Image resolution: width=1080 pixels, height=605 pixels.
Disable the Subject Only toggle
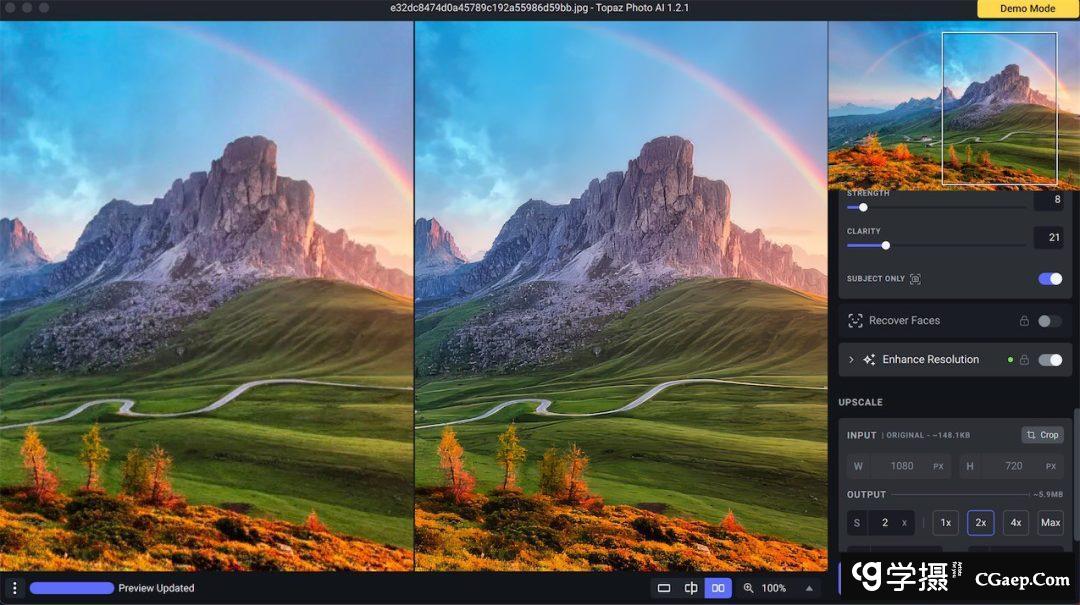pyautogui.click(x=1050, y=279)
